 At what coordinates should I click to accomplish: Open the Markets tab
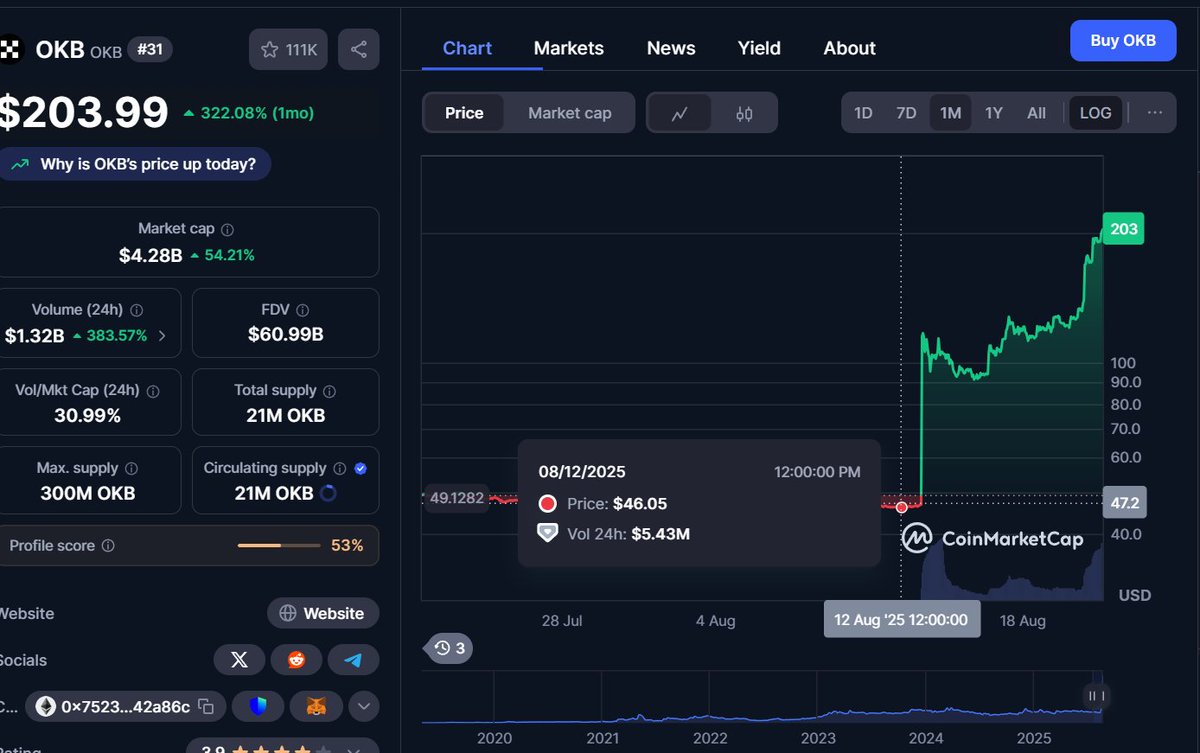pos(569,48)
